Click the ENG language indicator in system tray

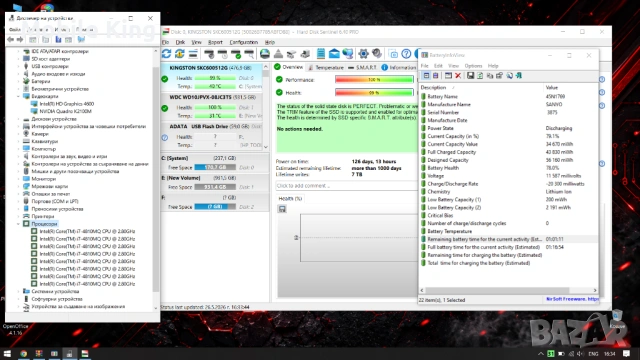coord(593,354)
